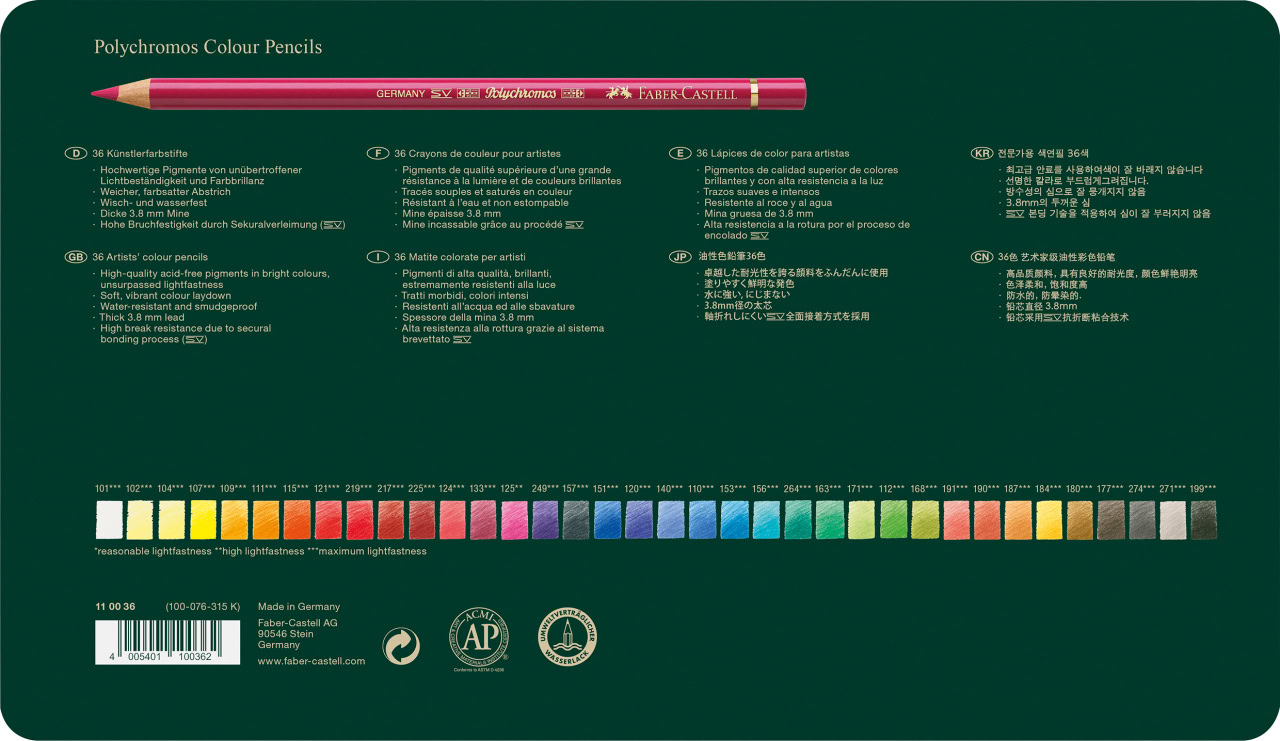Click the GB English language badge
This screenshot has width=1280, height=741.
point(76,257)
